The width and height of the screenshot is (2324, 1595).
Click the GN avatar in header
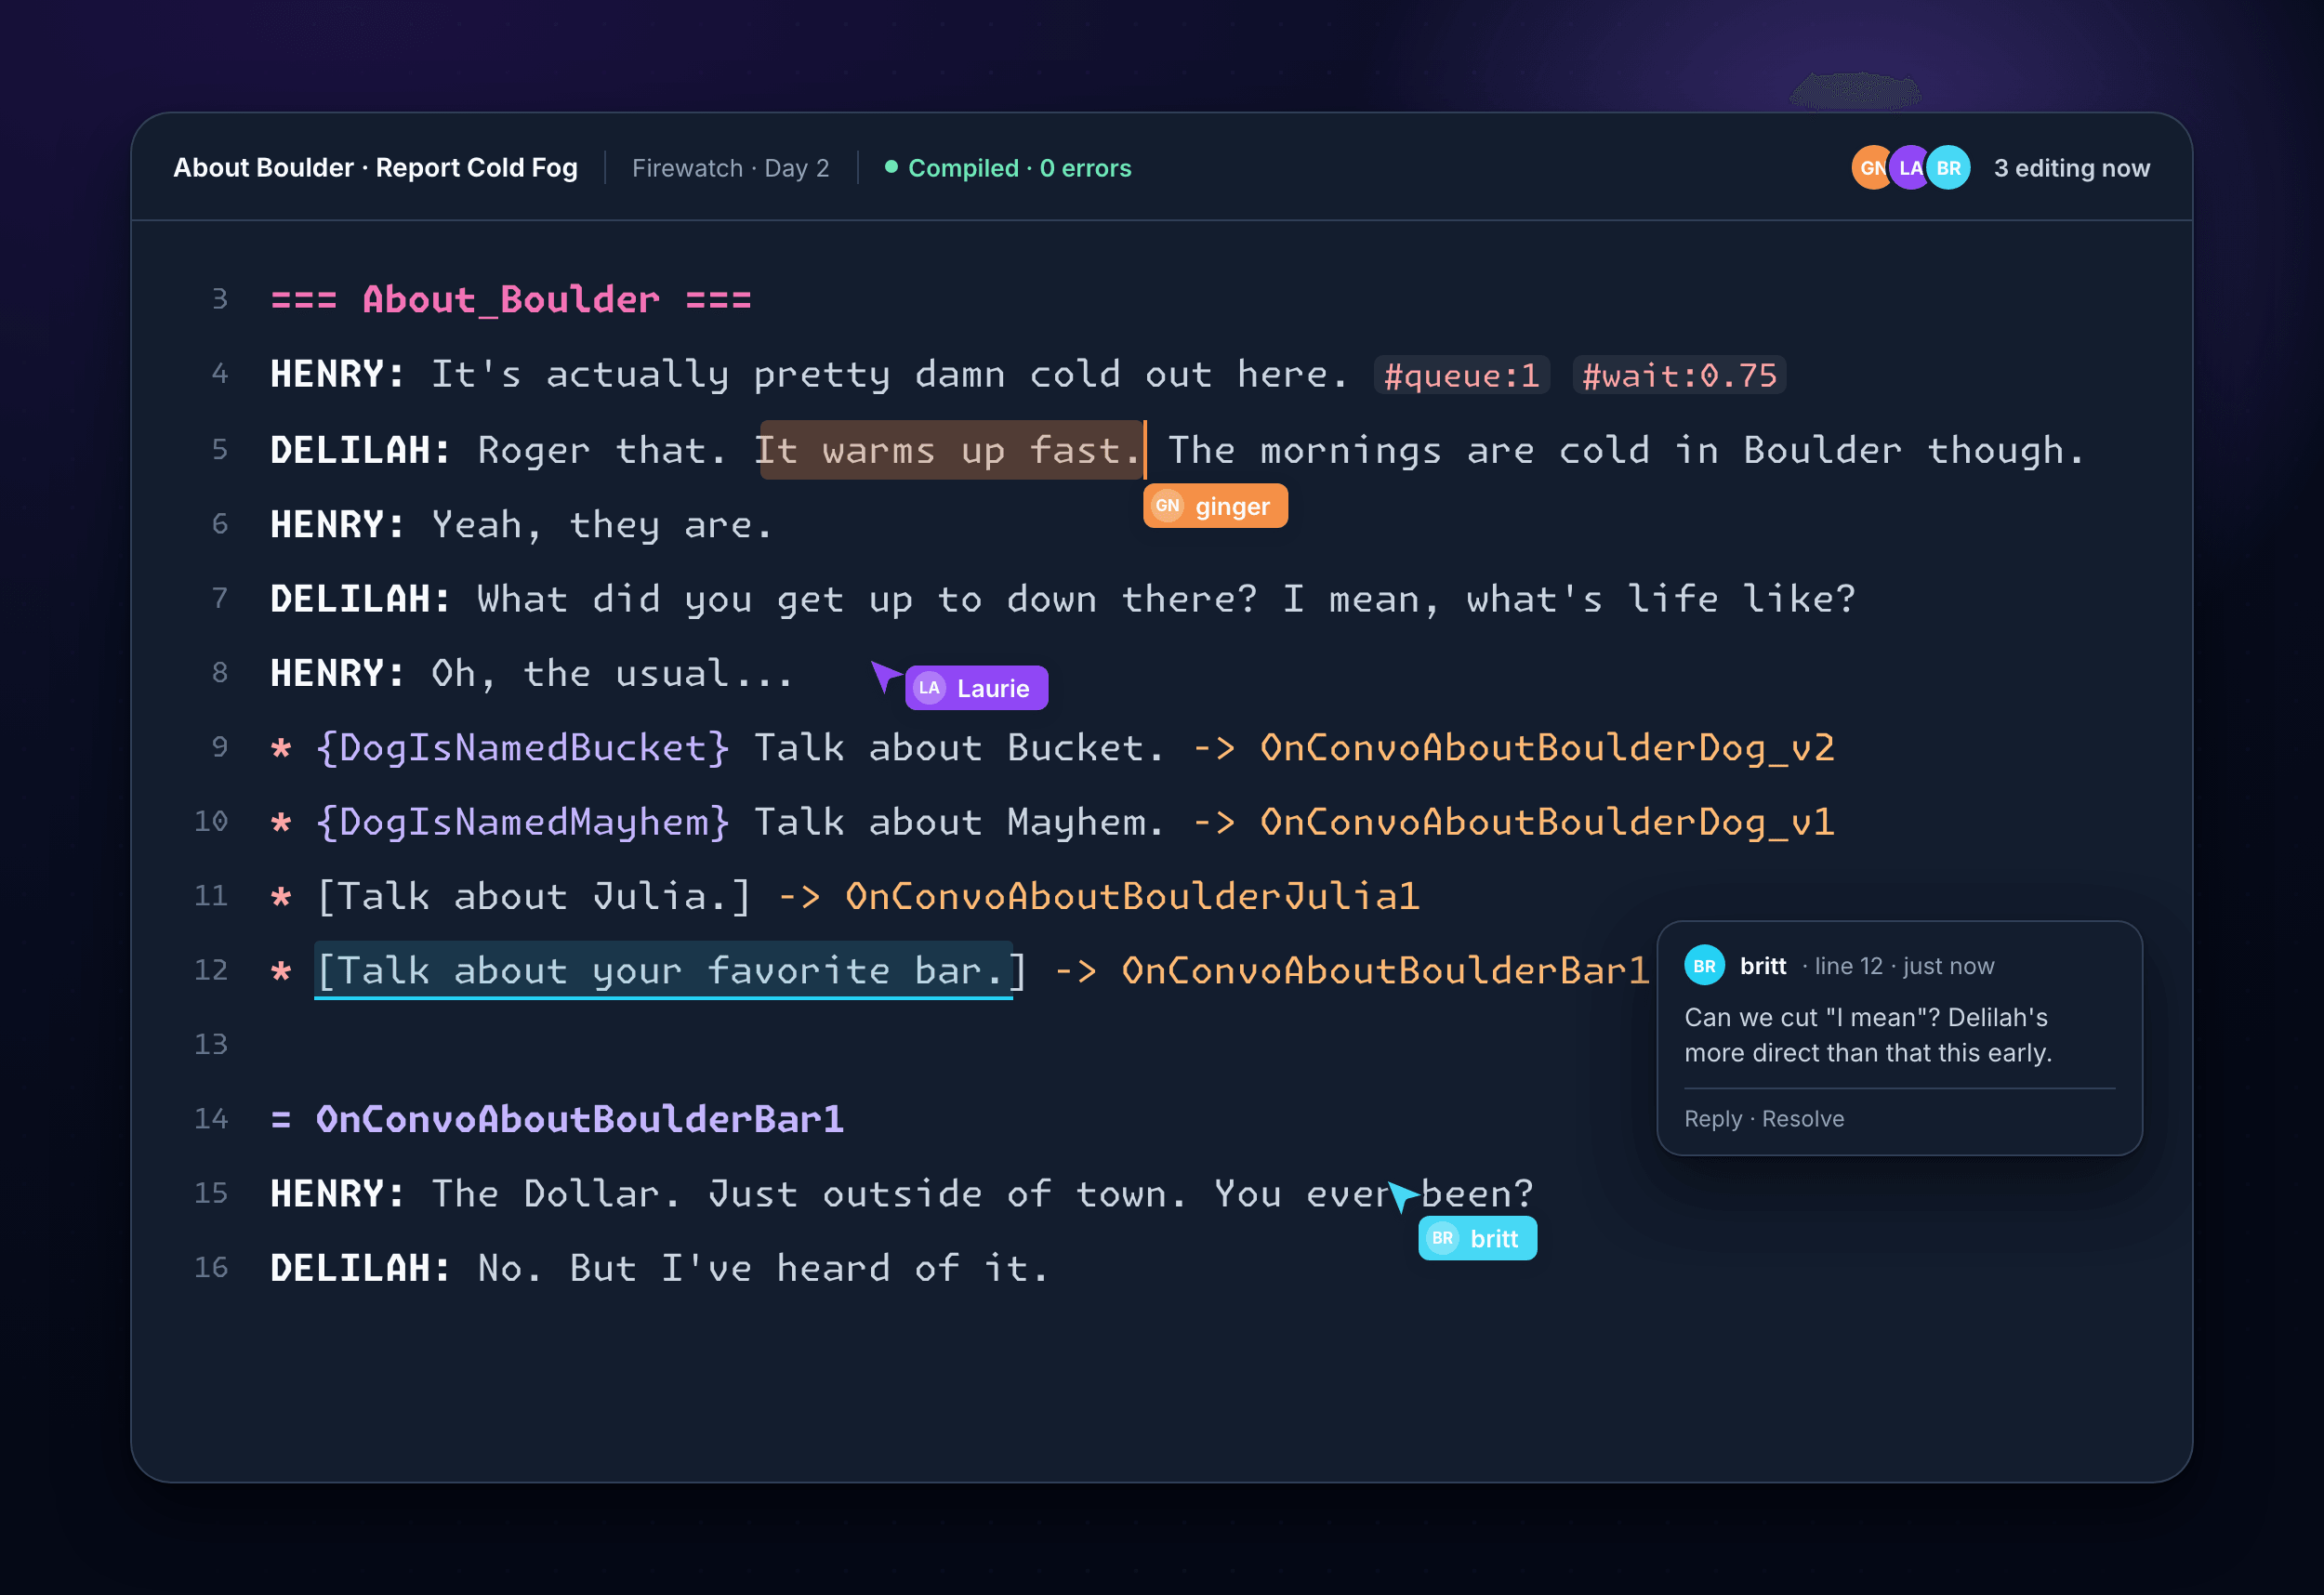click(x=1871, y=168)
